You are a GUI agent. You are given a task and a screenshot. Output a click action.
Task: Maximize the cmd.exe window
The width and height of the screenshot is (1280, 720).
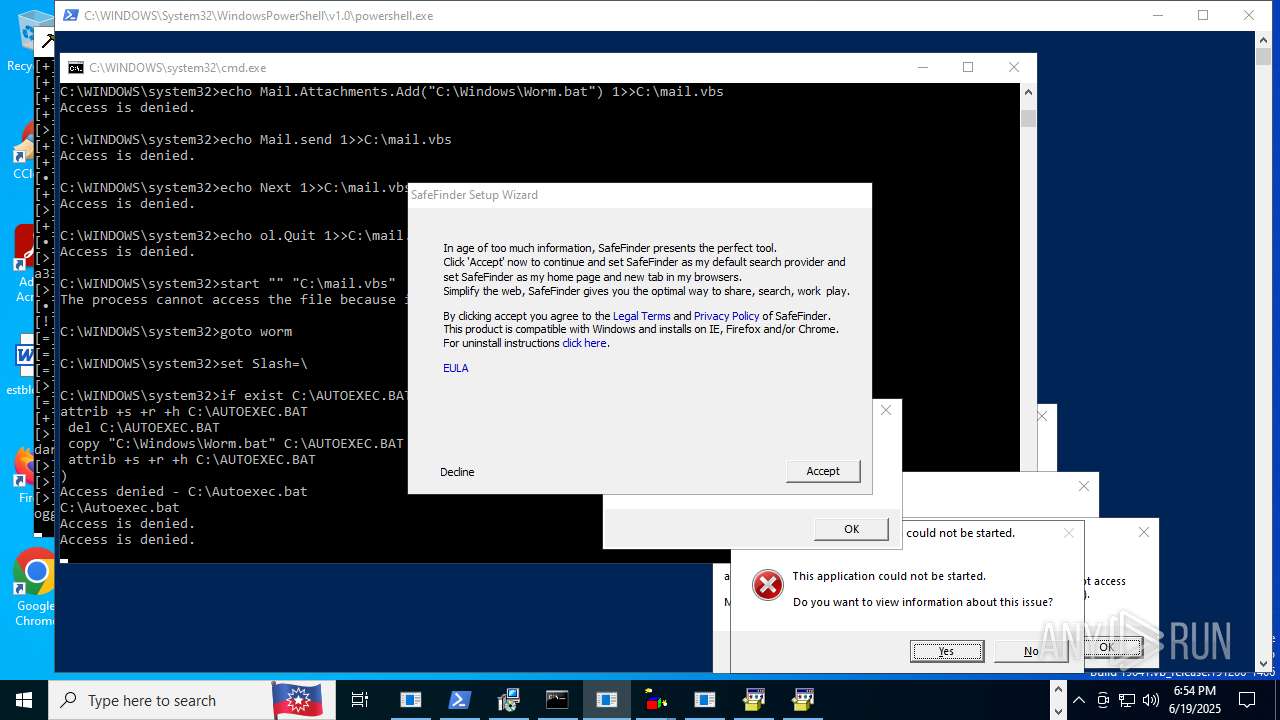click(x=968, y=67)
